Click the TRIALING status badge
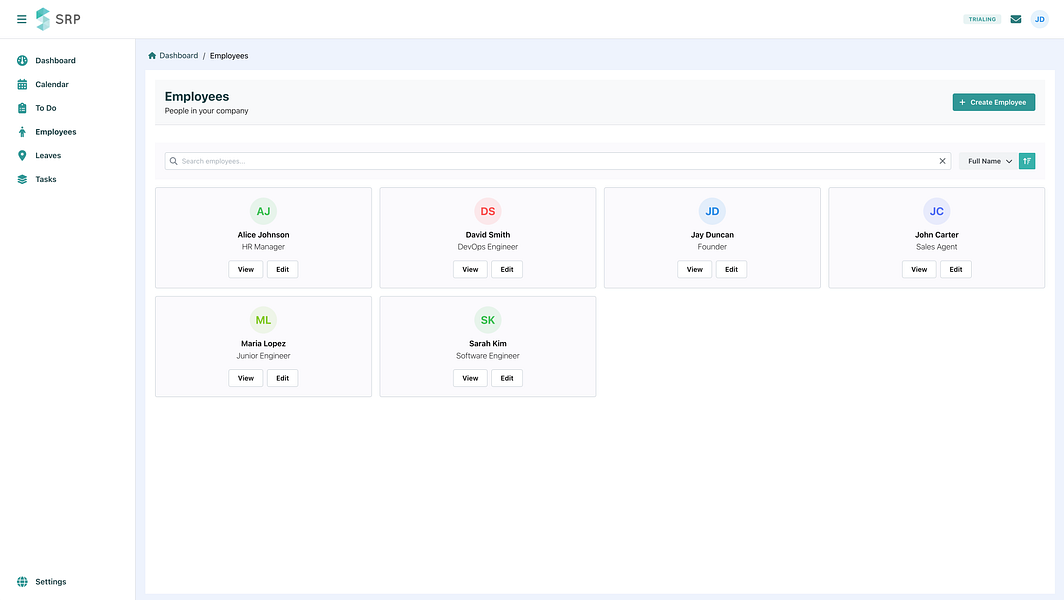1064x600 pixels. tap(982, 19)
